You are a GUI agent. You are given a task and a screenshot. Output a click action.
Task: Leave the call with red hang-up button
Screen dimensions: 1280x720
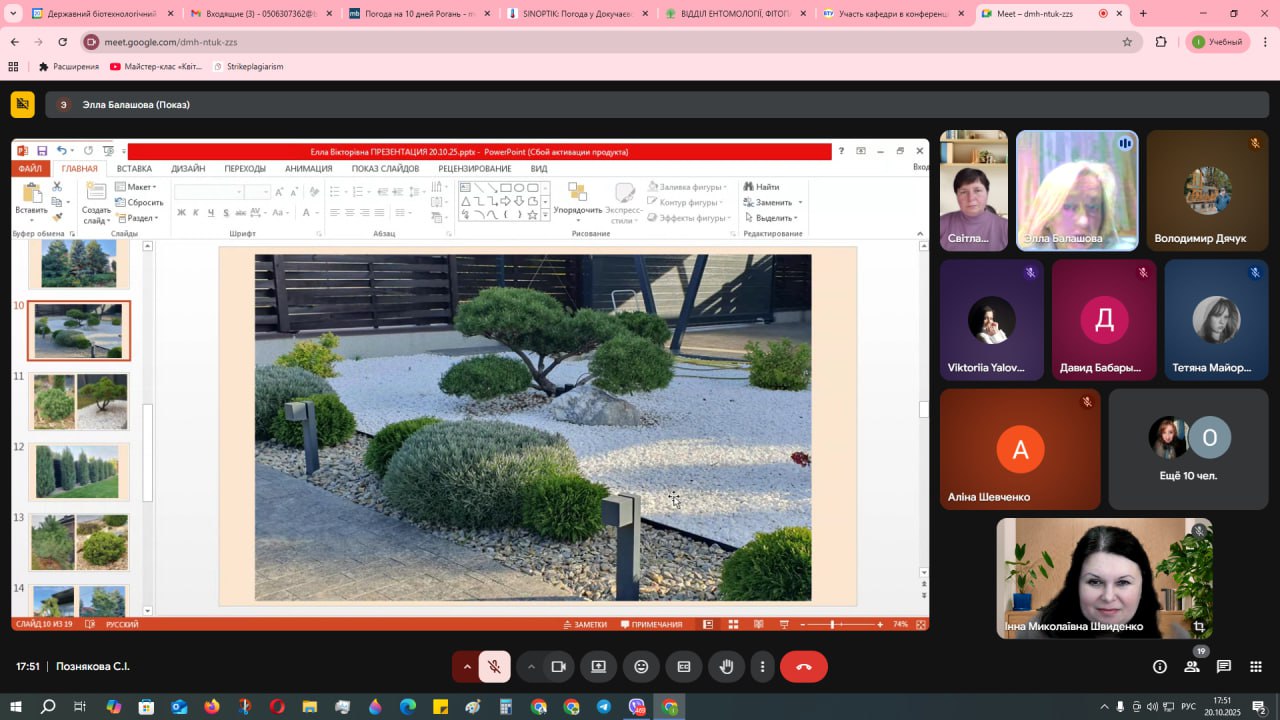[x=803, y=667]
